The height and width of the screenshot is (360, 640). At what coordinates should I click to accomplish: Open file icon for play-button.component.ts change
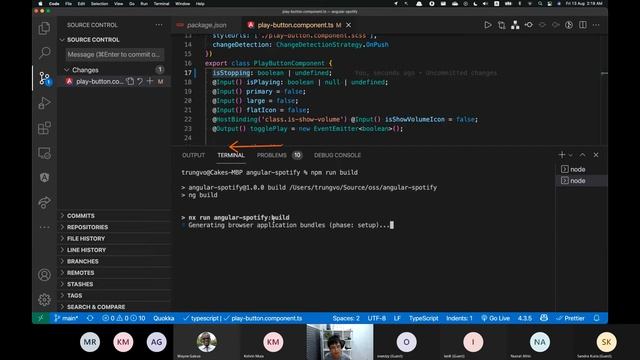[x=130, y=81]
